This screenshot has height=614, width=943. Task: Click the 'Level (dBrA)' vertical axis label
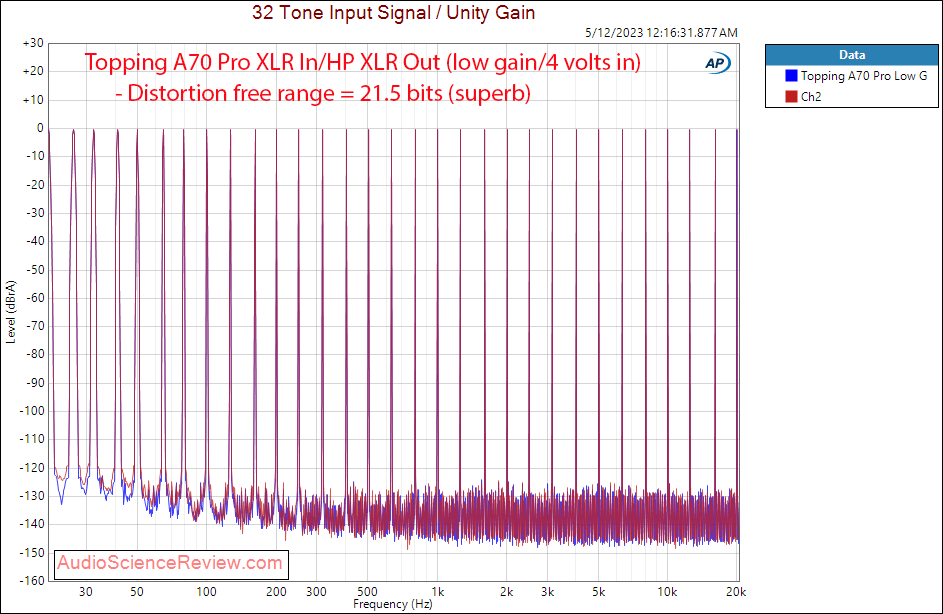click(10, 312)
